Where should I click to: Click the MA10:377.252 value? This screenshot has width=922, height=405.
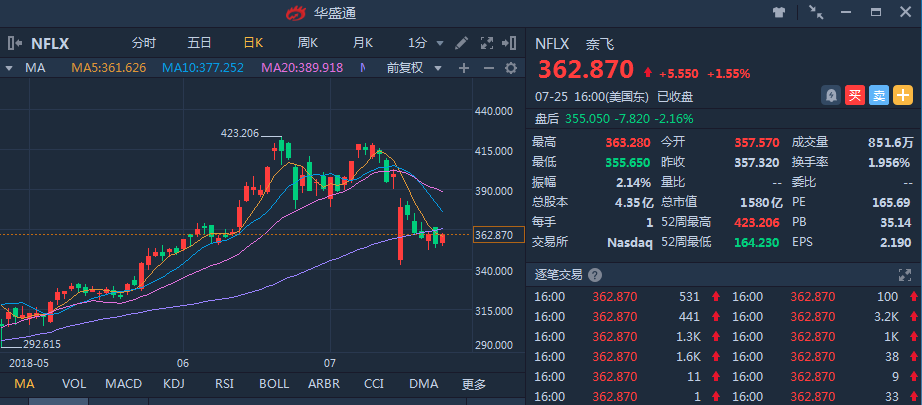tap(203, 68)
